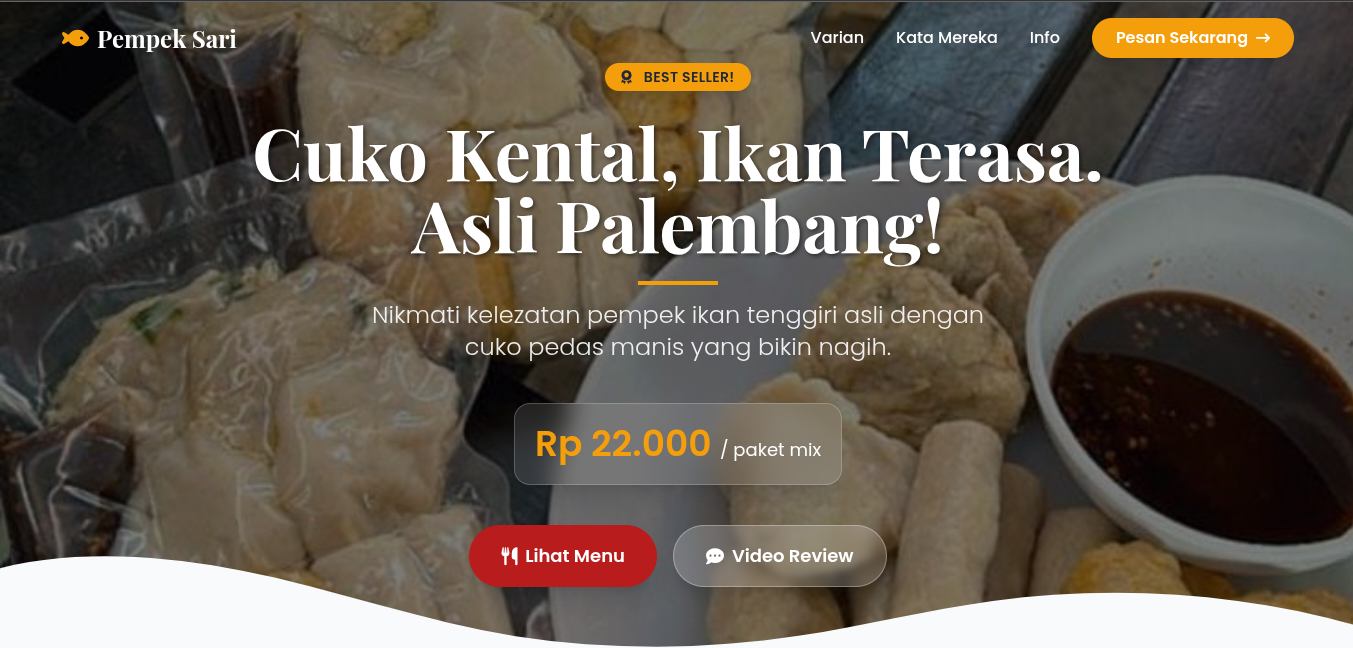Image resolution: width=1353 pixels, height=648 pixels.
Task: Click the award ribbon icon in Best Seller badge
Action: (x=627, y=77)
